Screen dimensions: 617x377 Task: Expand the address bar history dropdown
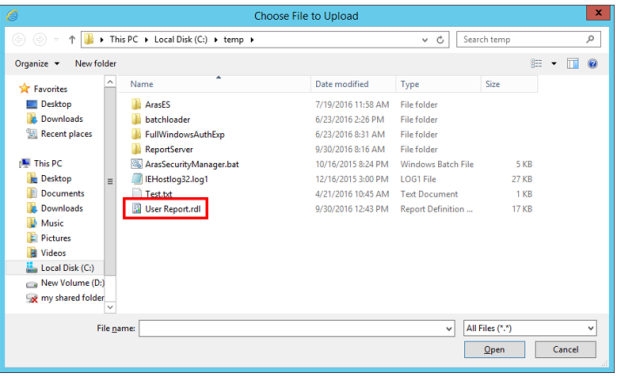(425, 40)
